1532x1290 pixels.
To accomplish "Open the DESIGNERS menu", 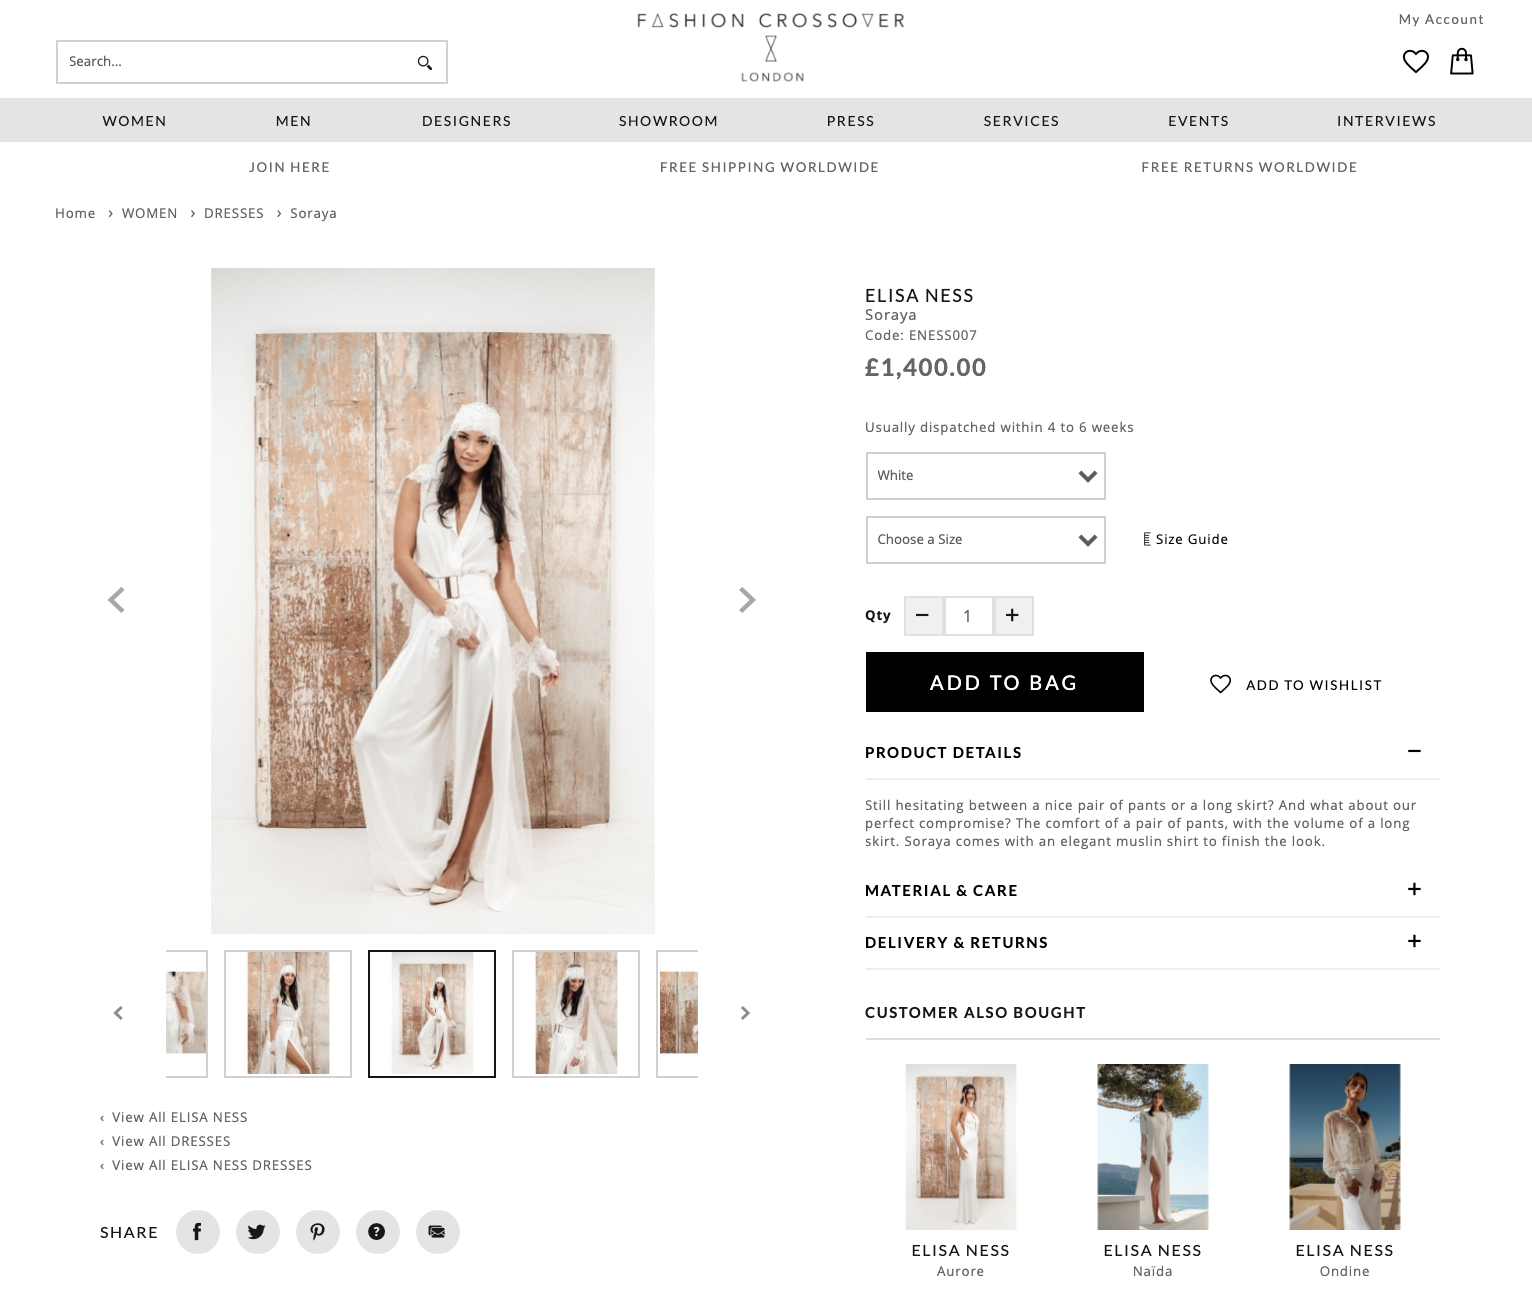I will [x=467, y=121].
